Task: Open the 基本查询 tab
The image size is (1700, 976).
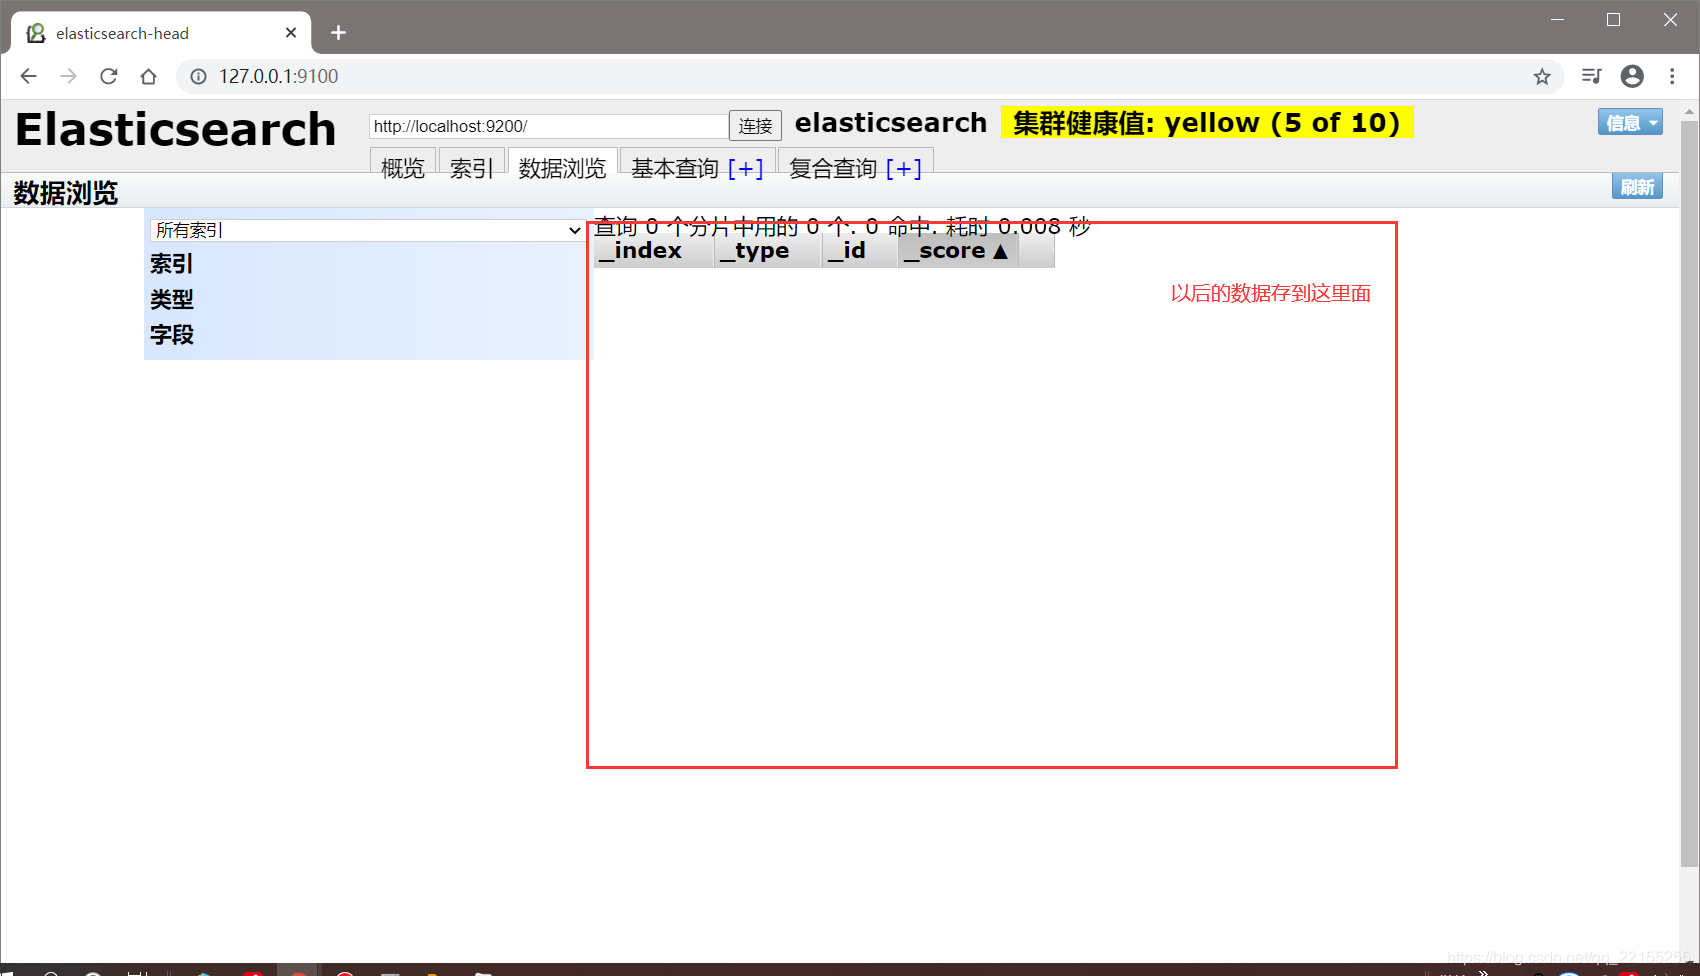Action: point(675,168)
